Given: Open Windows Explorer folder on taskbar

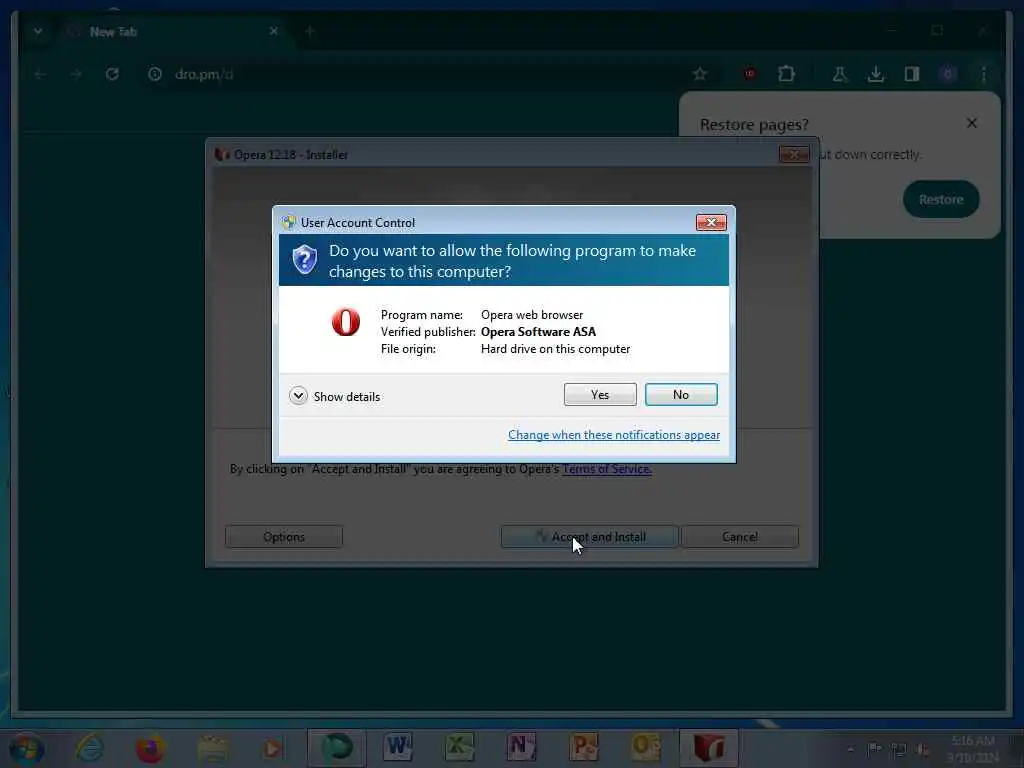Looking at the screenshot, I should coord(212,748).
